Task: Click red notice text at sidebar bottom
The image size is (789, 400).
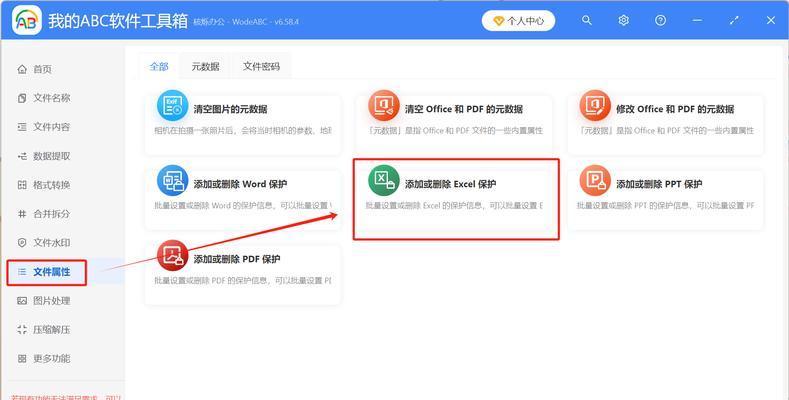Action: [65, 397]
